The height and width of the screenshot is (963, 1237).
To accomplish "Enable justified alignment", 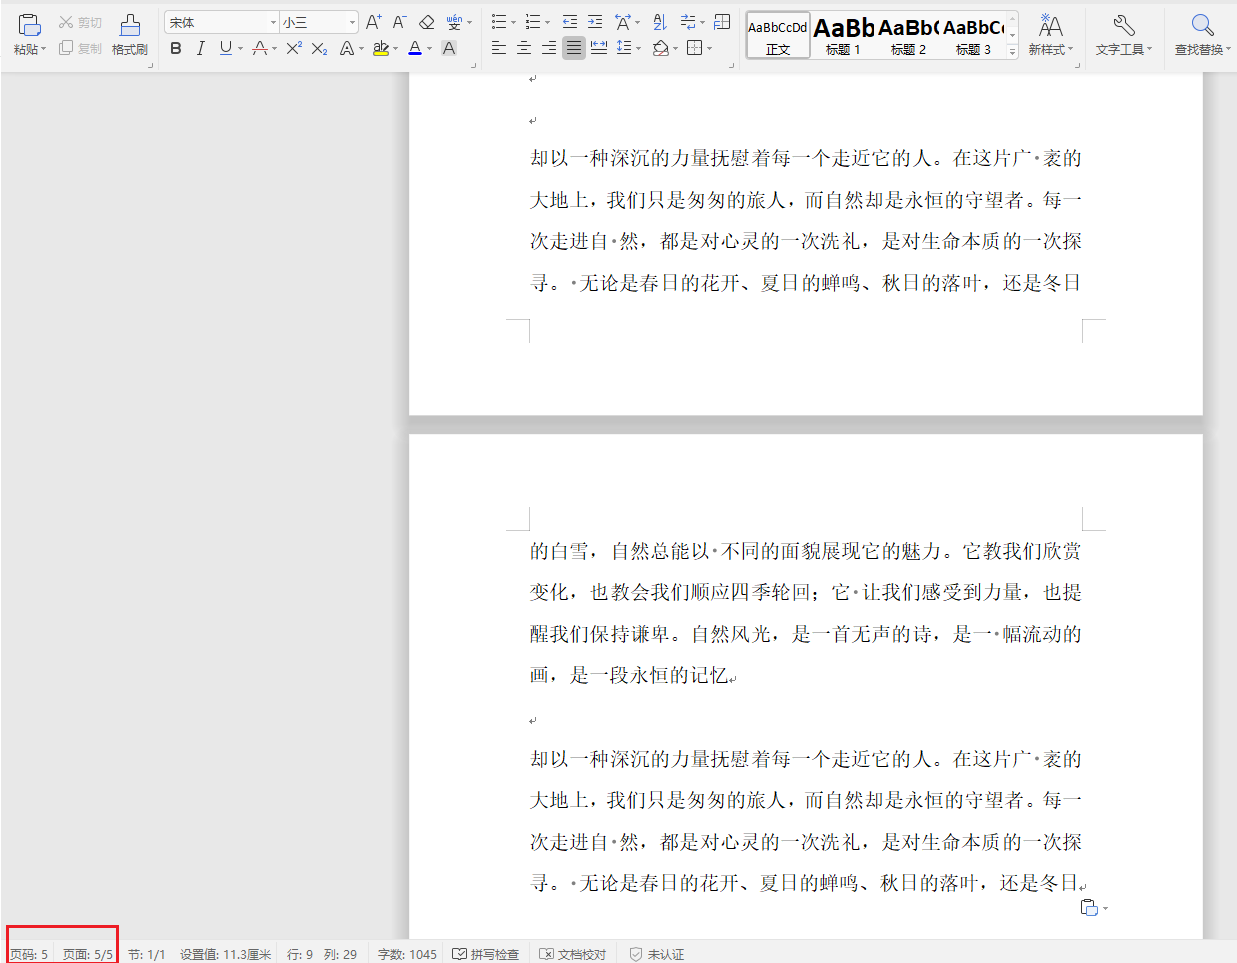I will [x=573, y=47].
